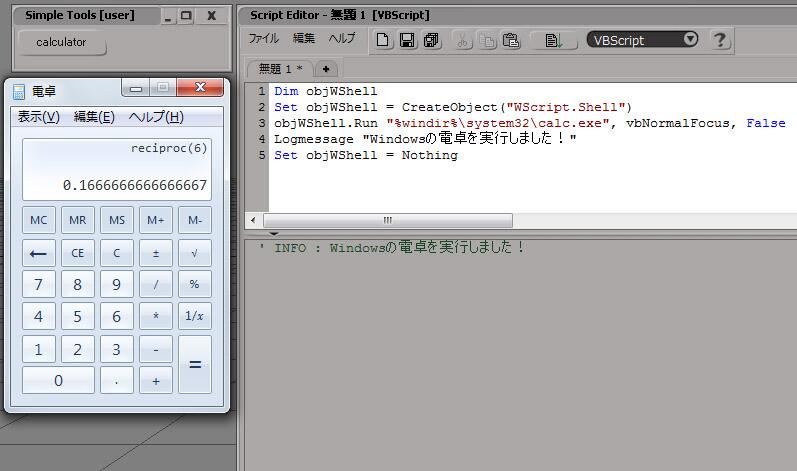
Task: Click the paste clipboard icon
Action: [511, 40]
